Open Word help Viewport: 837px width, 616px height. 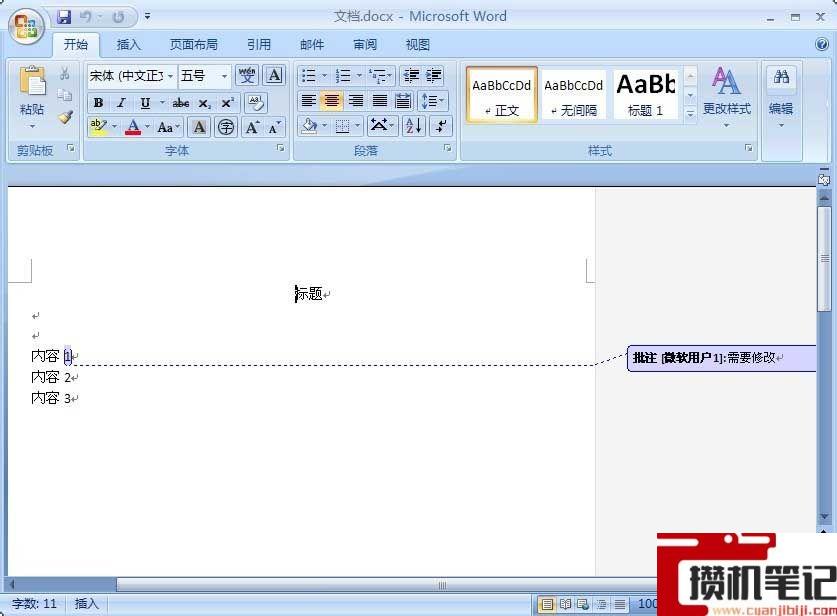[x=822, y=44]
